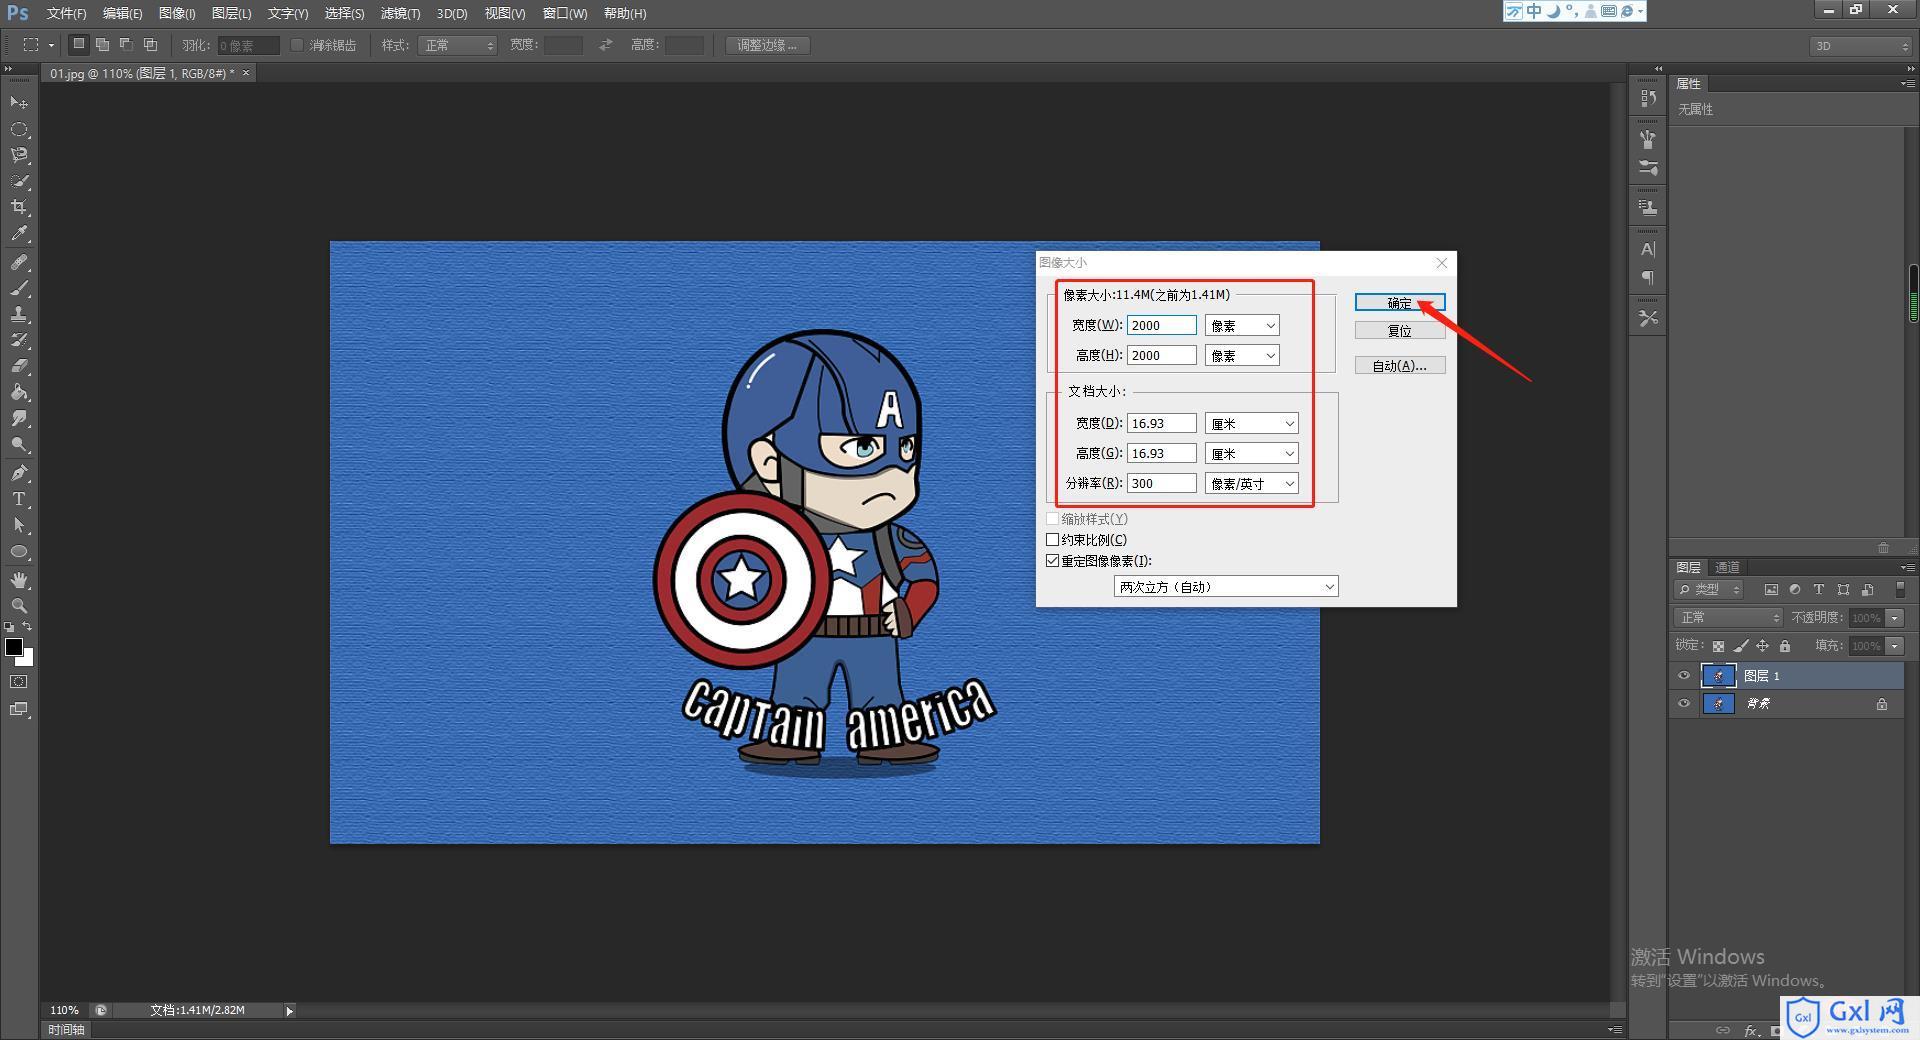Select the Crop tool
Viewport: 1920px width, 1040px height.
(19, 207)
